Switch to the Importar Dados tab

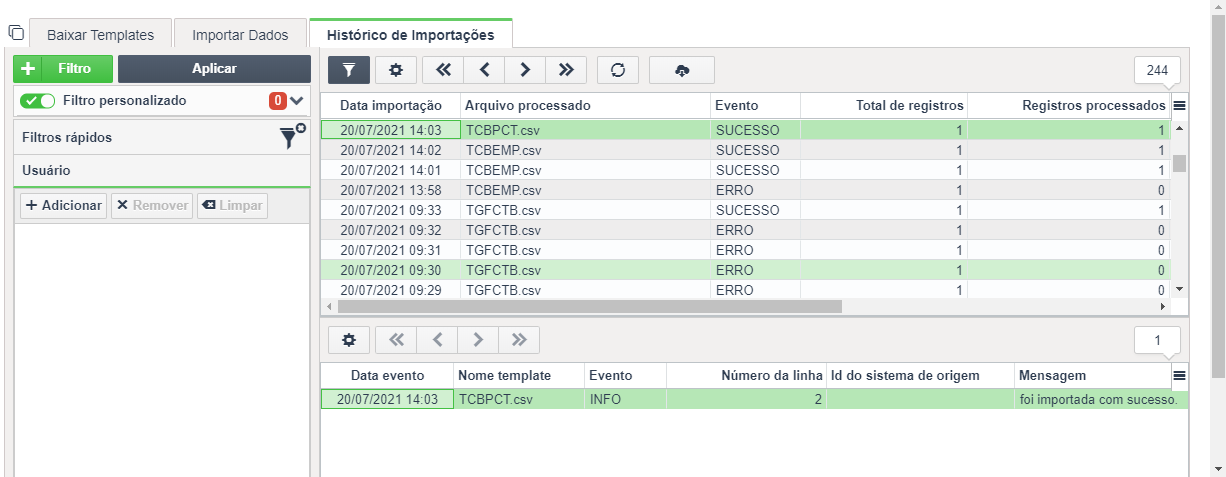coord(240,35)
